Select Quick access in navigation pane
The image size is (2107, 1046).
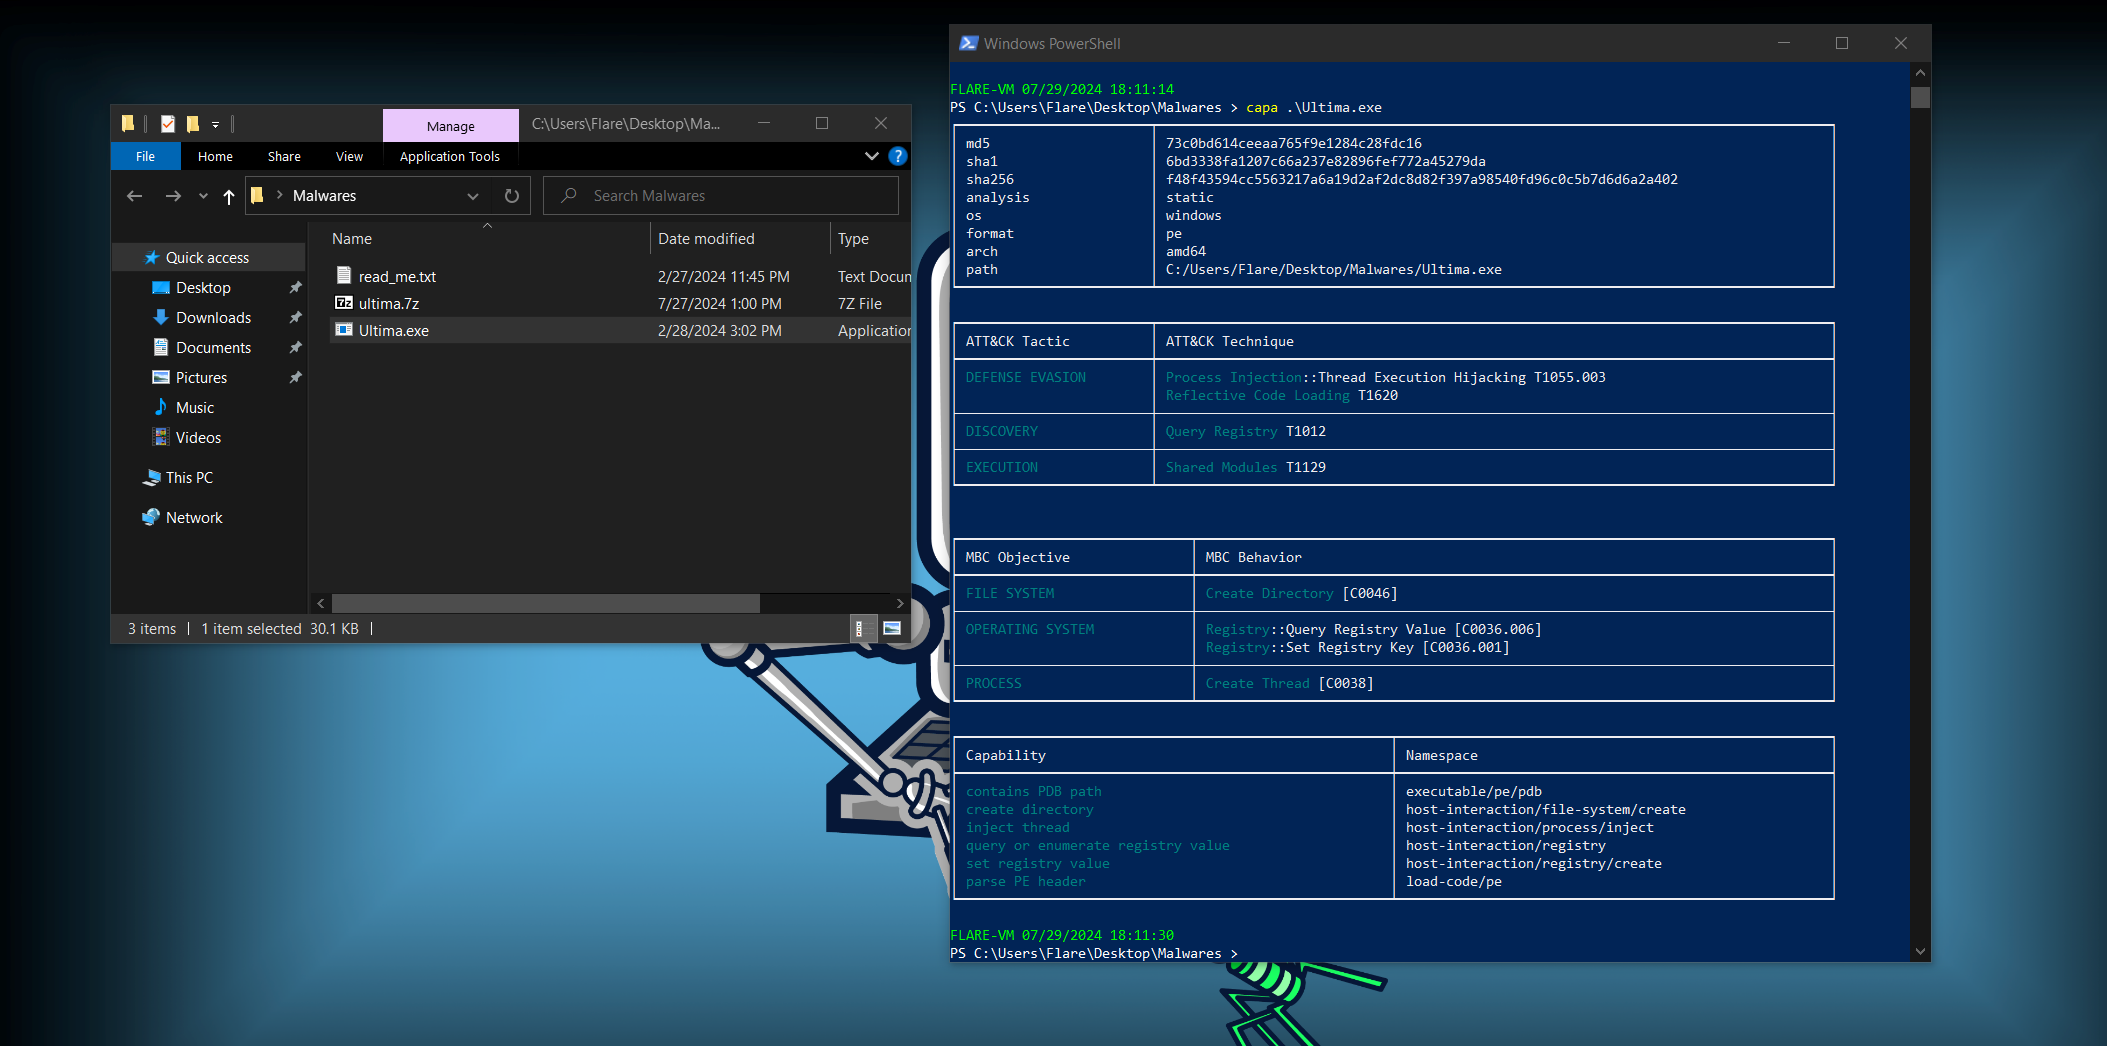(208, 258)
